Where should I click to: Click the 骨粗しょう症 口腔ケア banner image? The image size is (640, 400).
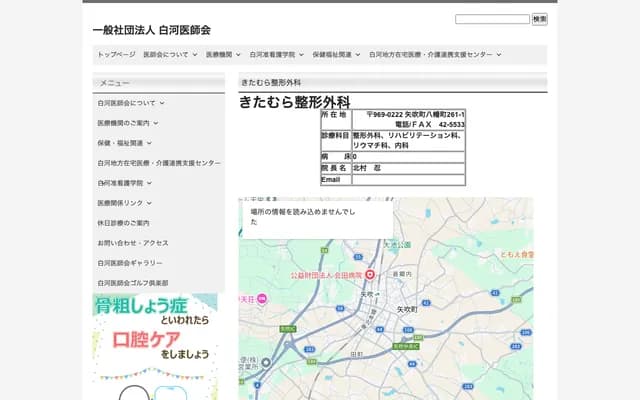[155, 328]
